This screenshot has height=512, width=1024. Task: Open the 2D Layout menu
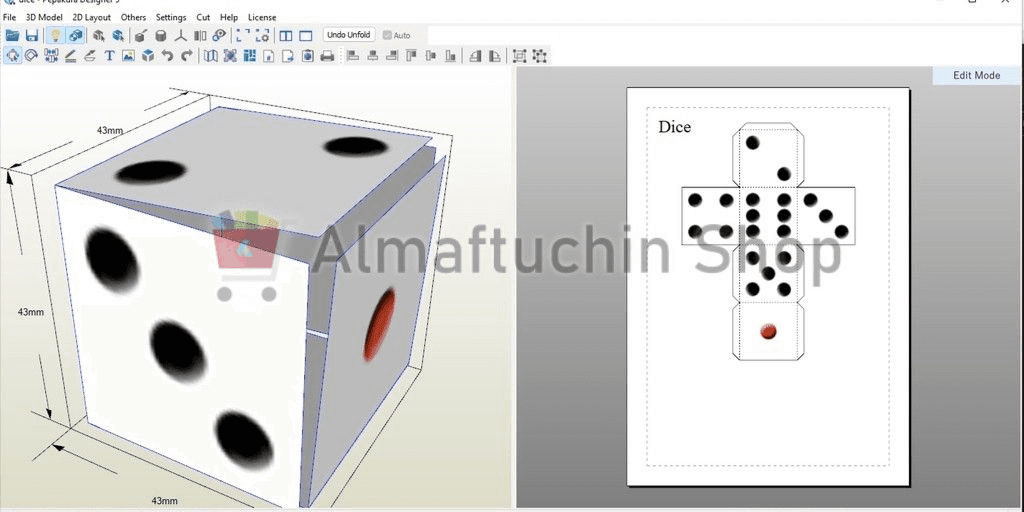(x=91, y=17)
